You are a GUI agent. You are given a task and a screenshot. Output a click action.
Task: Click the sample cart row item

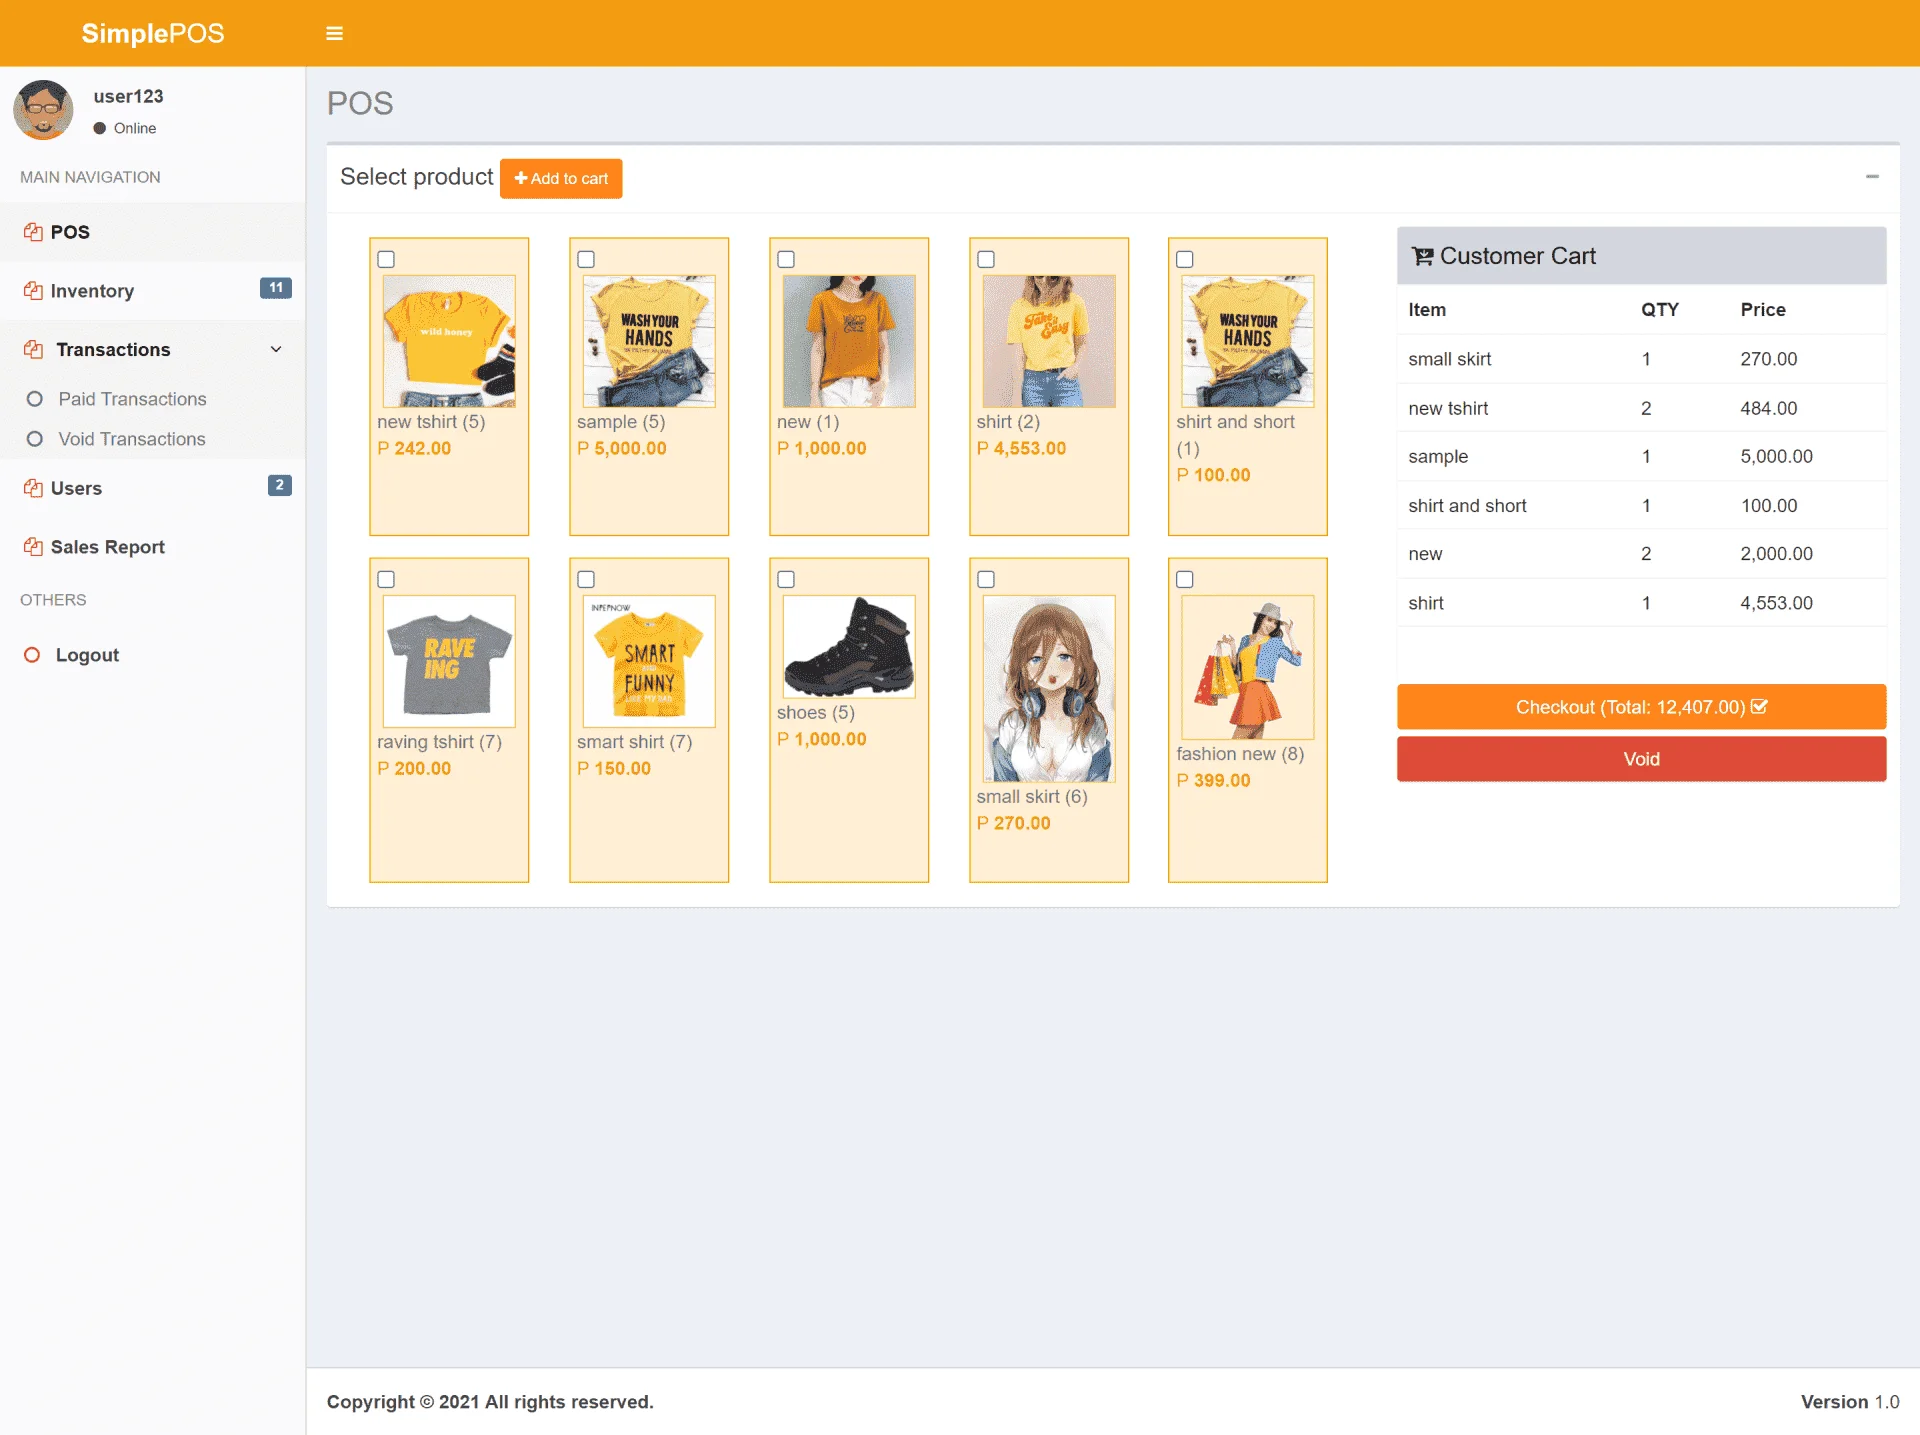click(x=1438, y=457)
